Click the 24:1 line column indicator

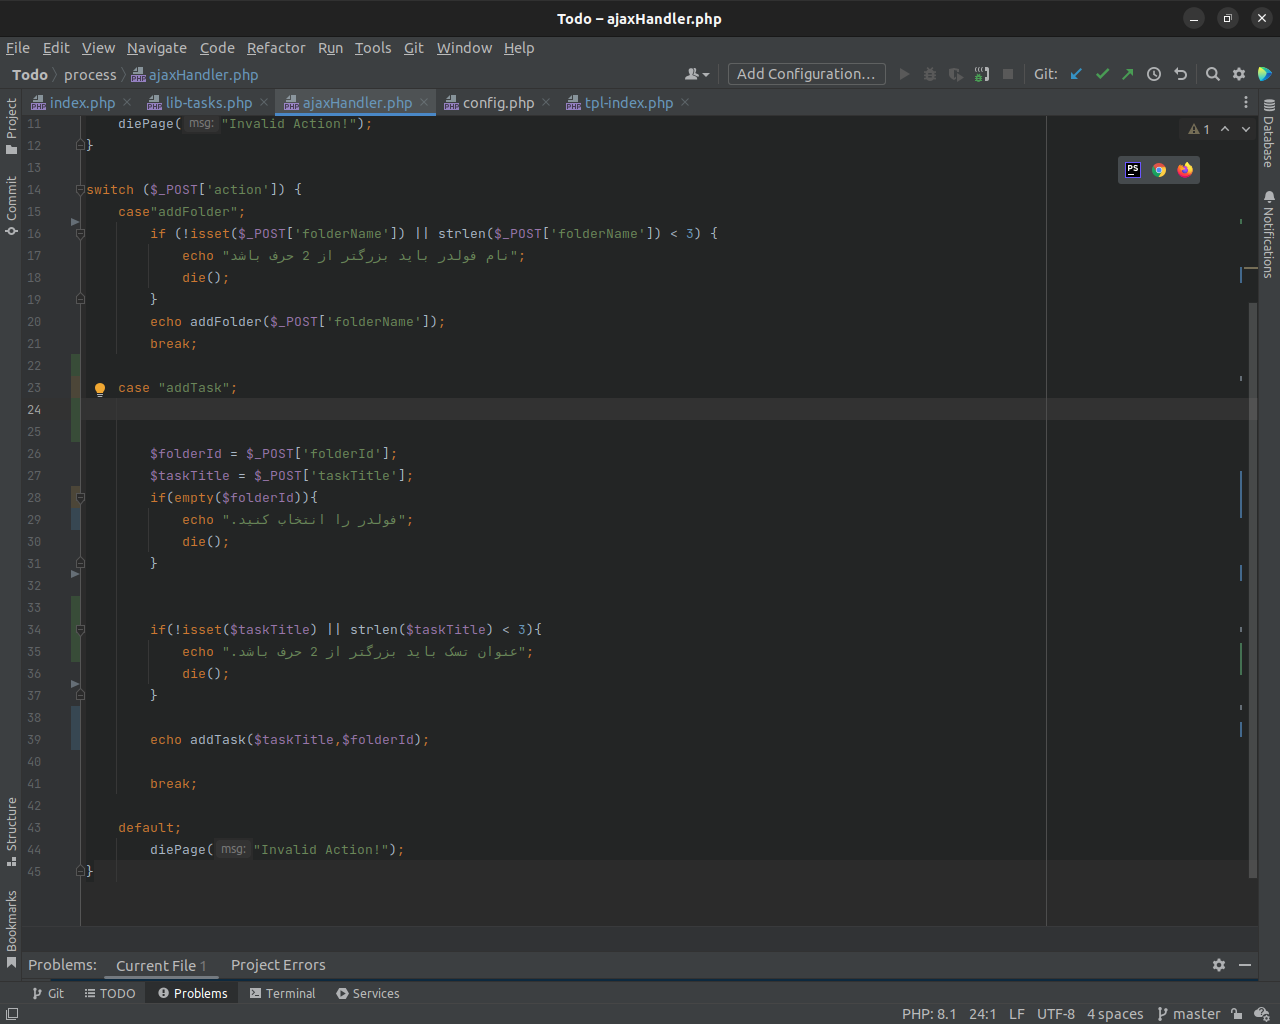point(982,1013)
